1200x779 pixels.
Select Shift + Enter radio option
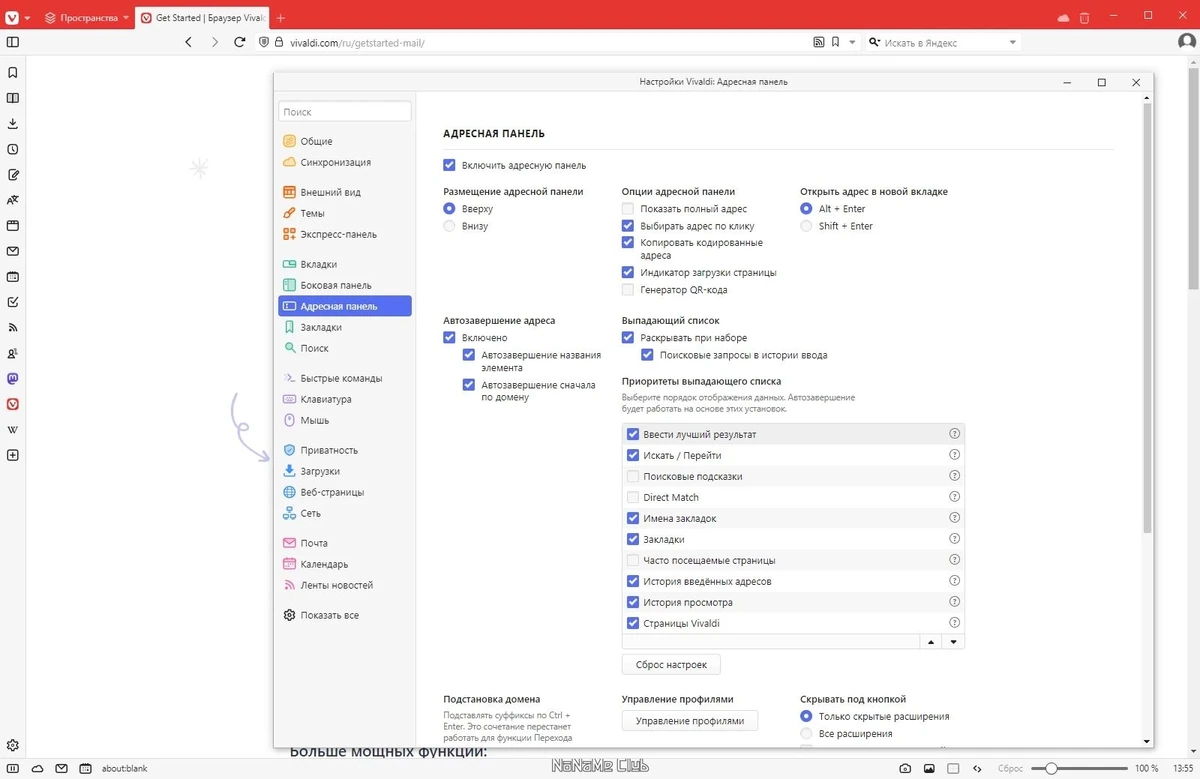807,226
